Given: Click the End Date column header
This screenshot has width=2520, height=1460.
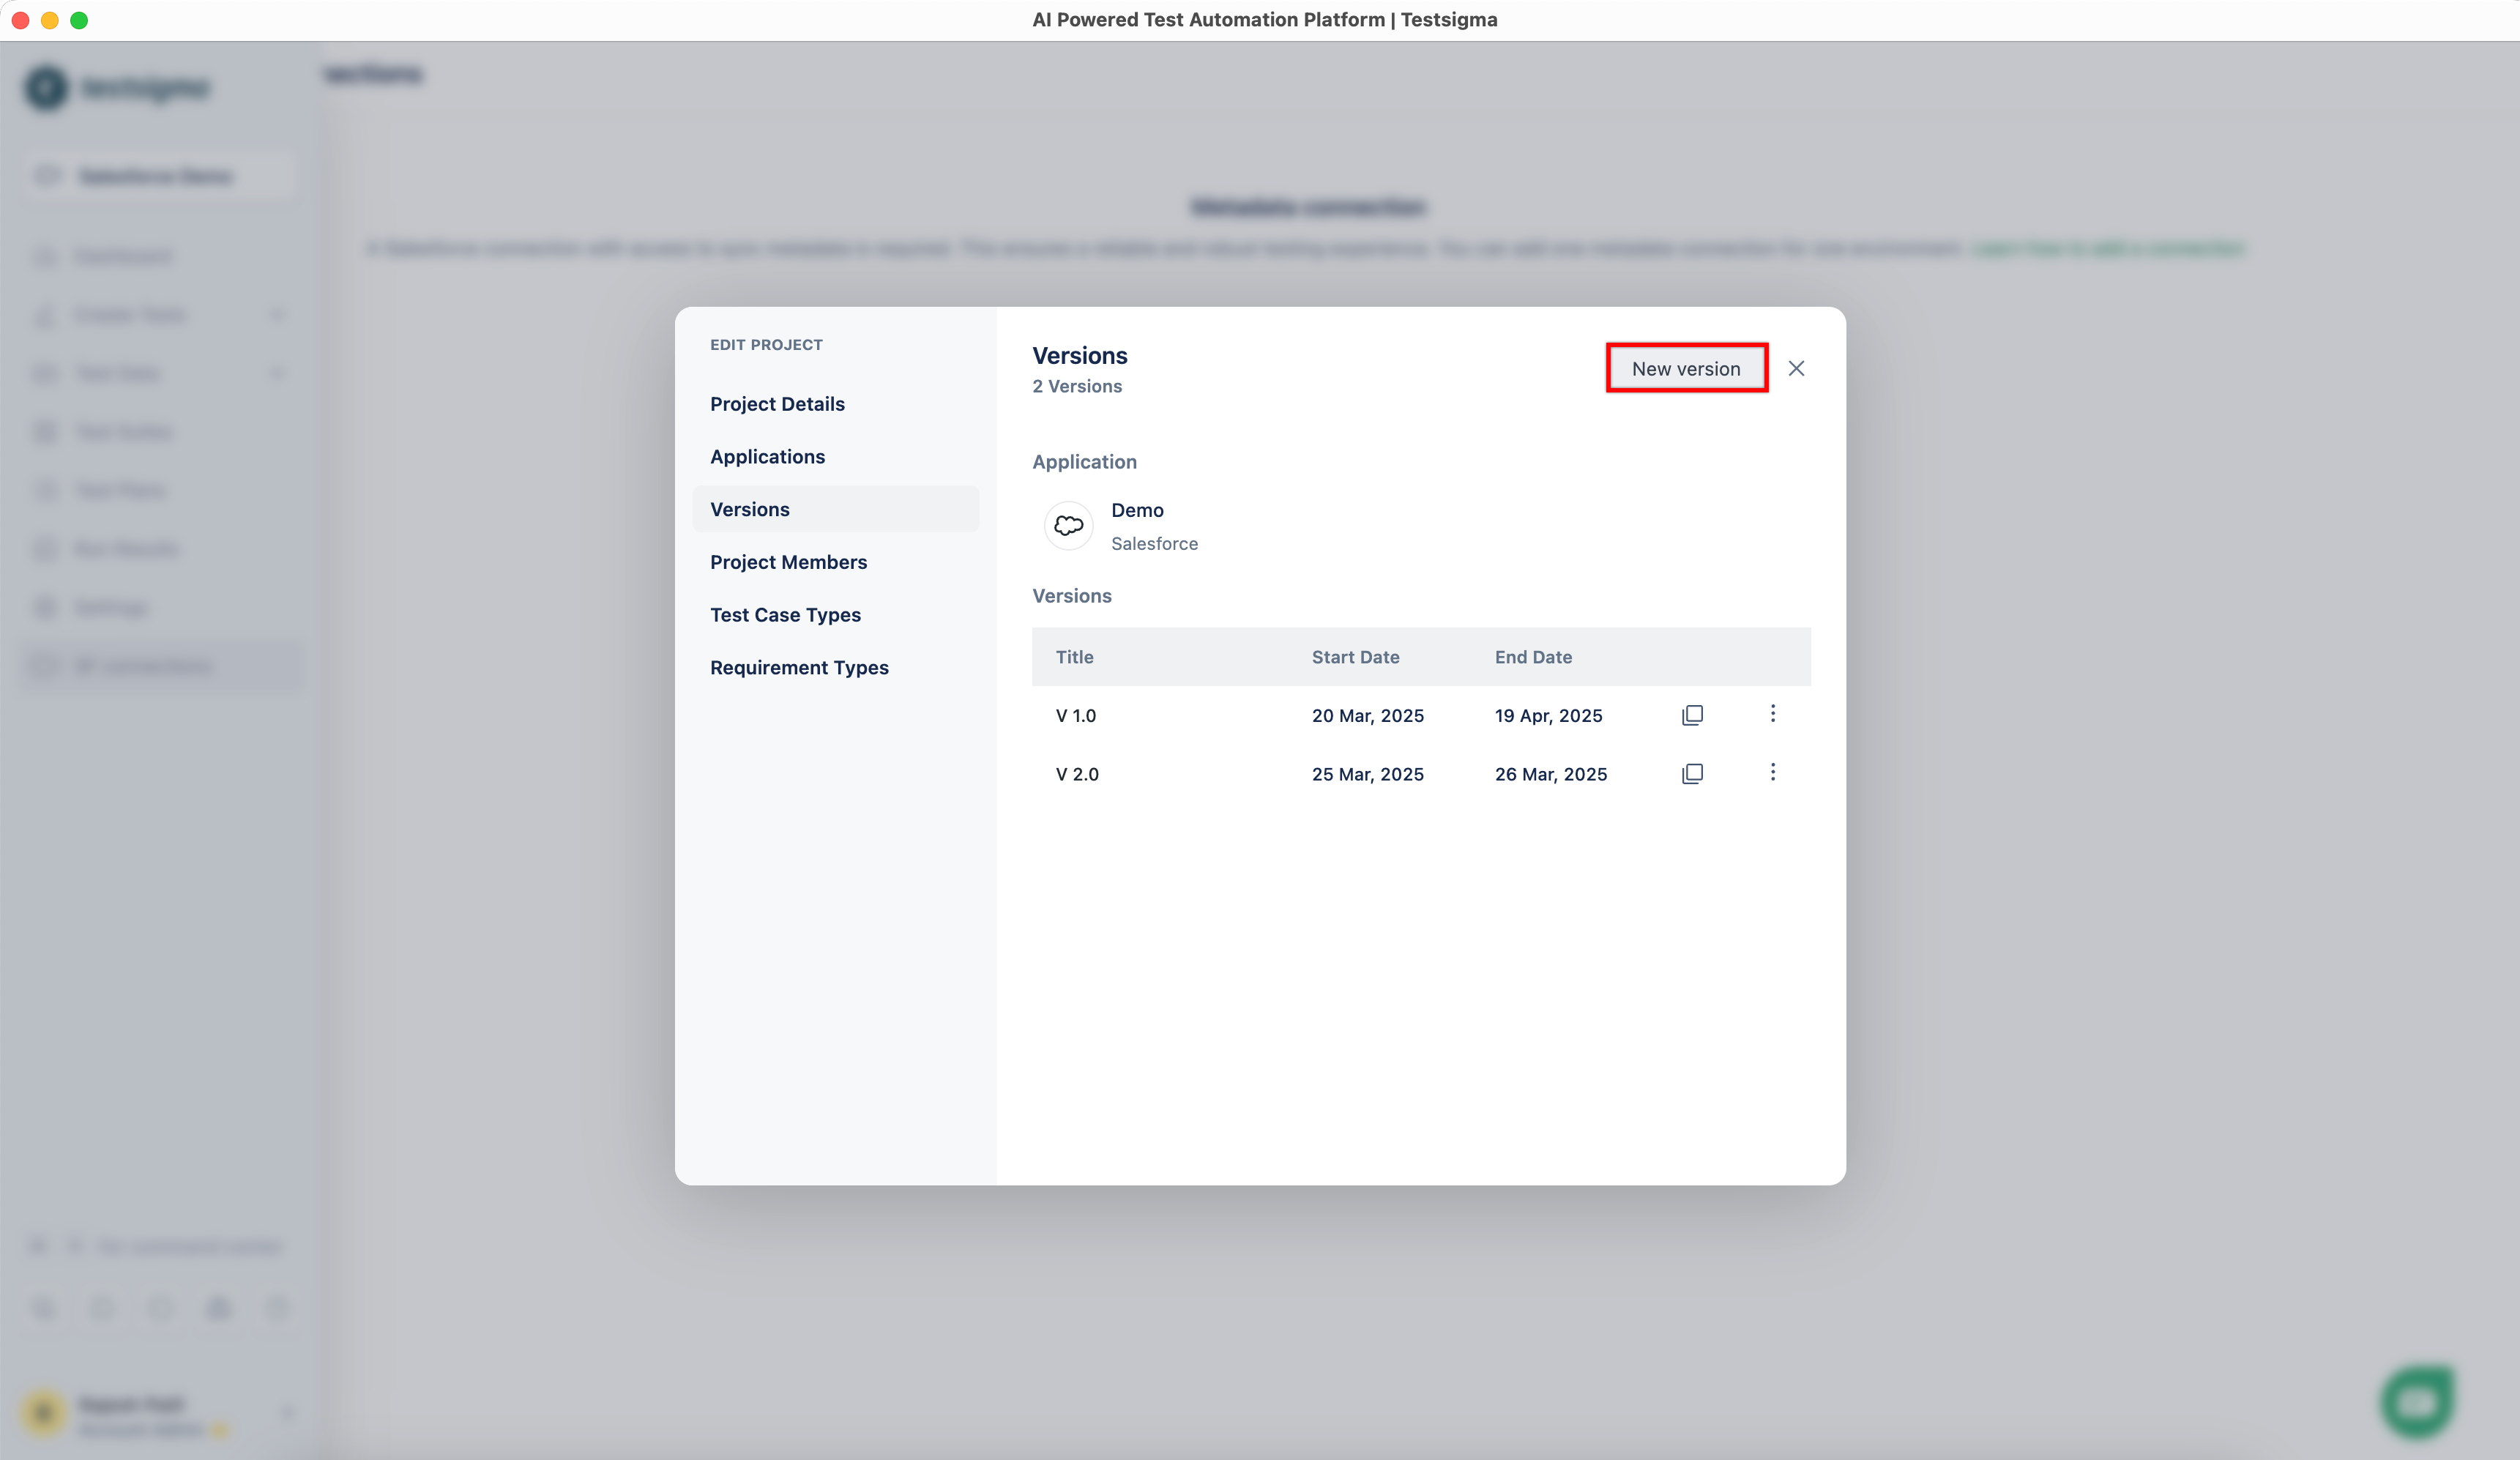Looking at the screenshot, I should pyautogui.click(x=1533, y=657).
